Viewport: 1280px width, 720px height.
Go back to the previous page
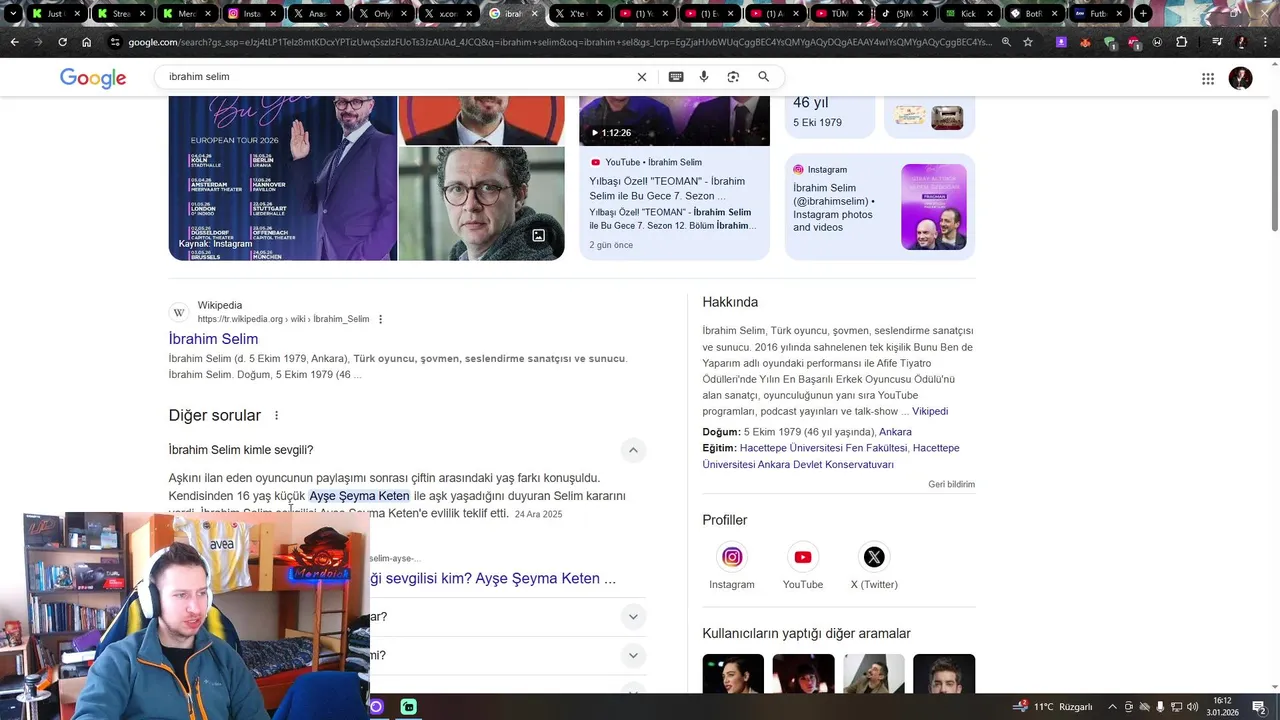point(14,42)
